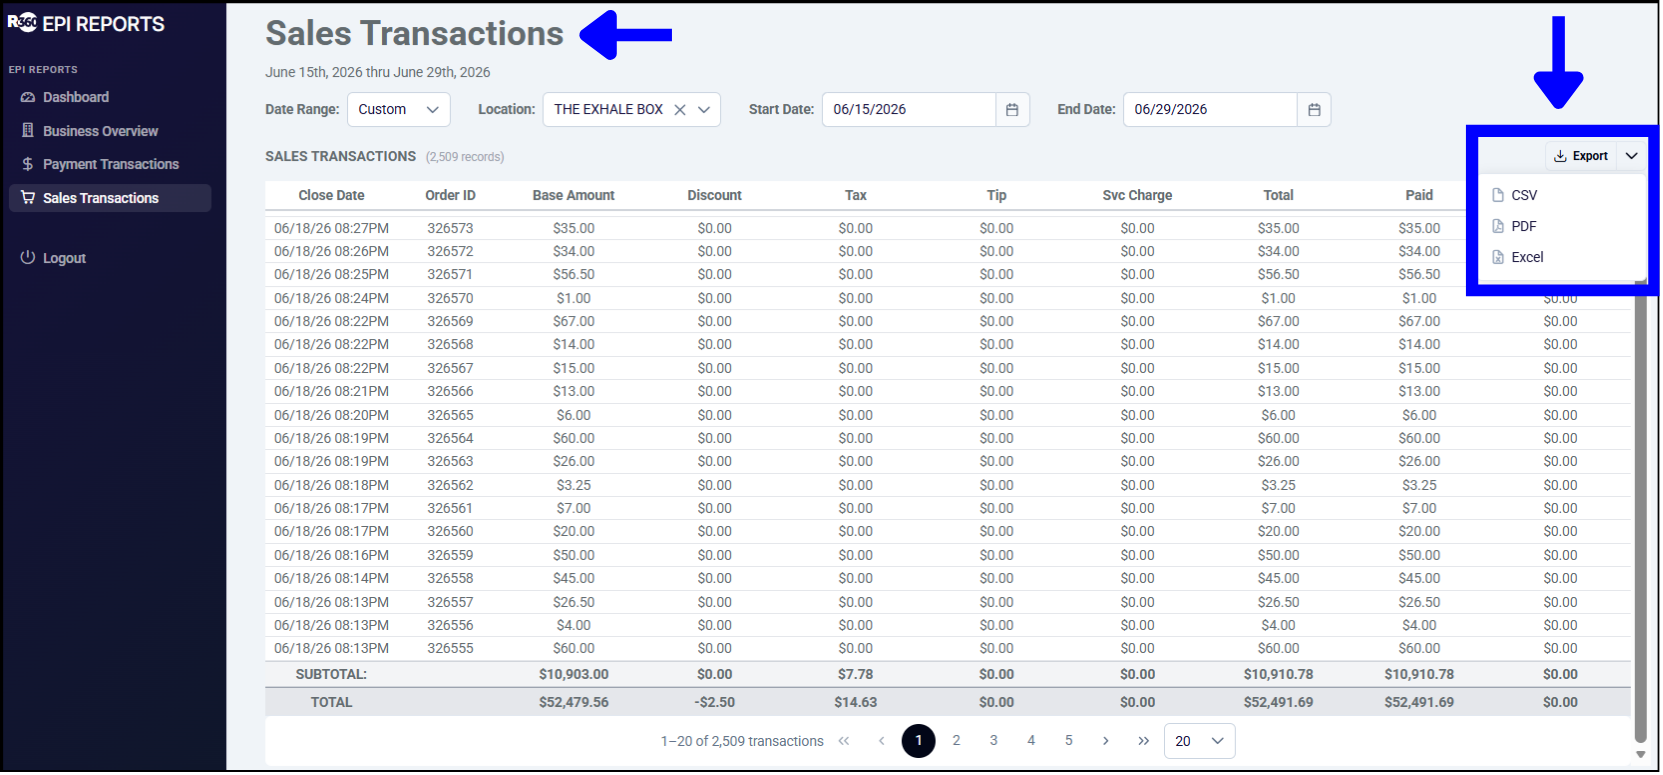The width and height of the screenshot is (1663, 775).
Task: Click the 1–20 of 2,509 transactions text
Action: click(742, 741)
